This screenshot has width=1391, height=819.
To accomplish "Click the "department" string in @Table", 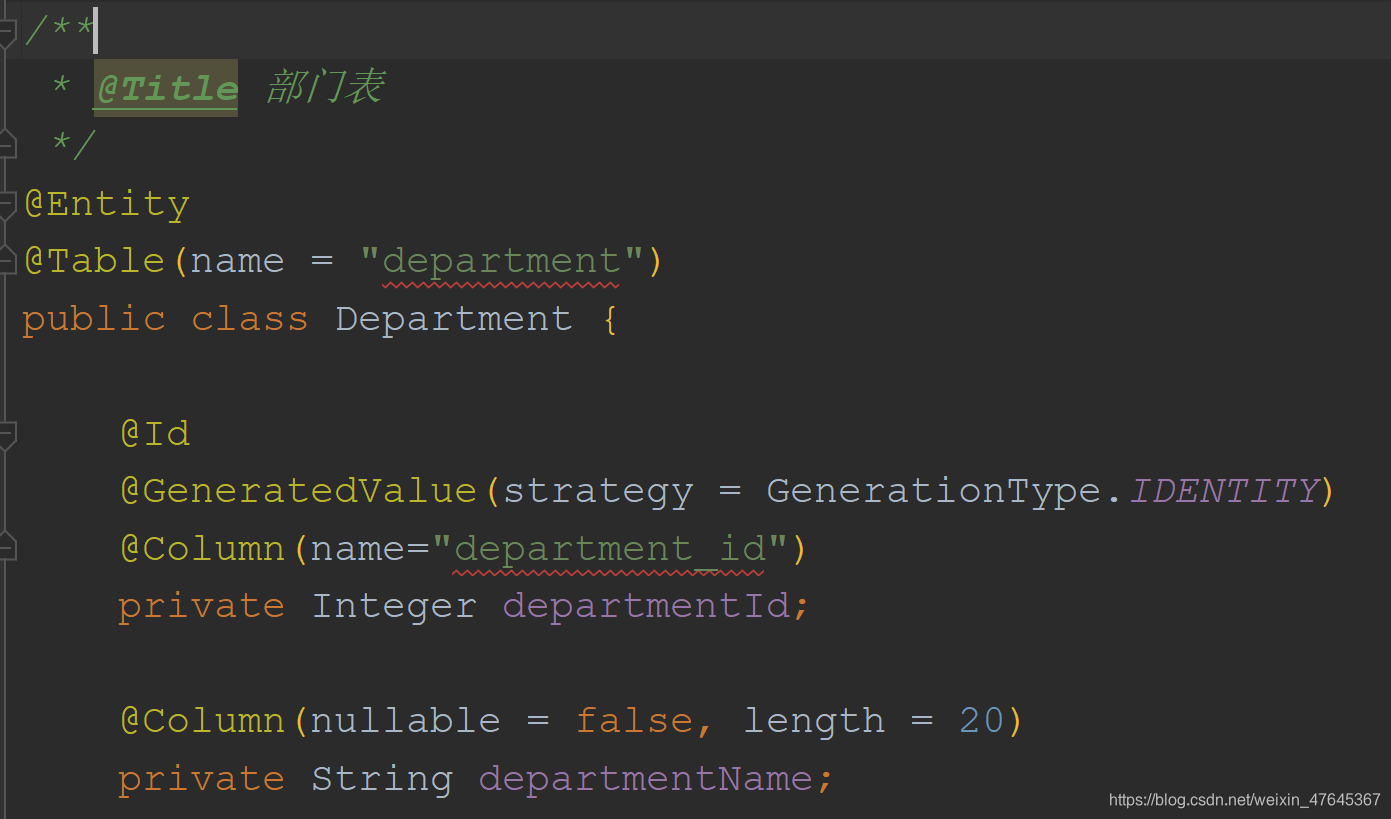I will point(501,262).
